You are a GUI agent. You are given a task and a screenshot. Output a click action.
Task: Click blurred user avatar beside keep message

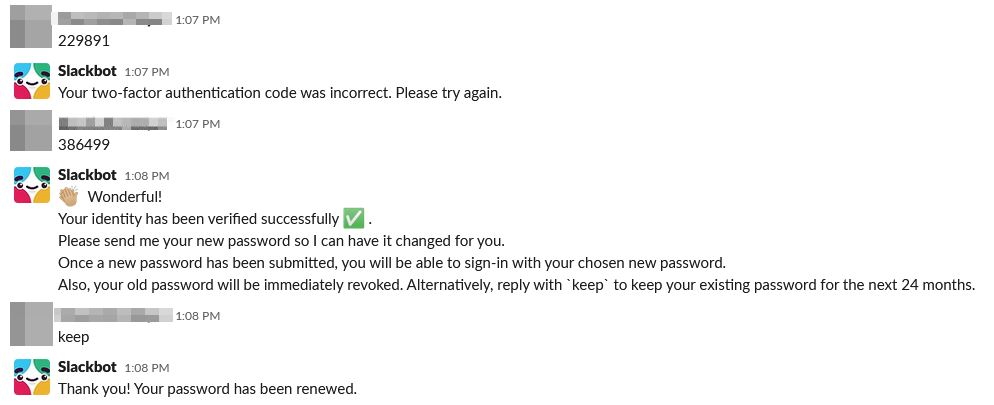point(30,324)
